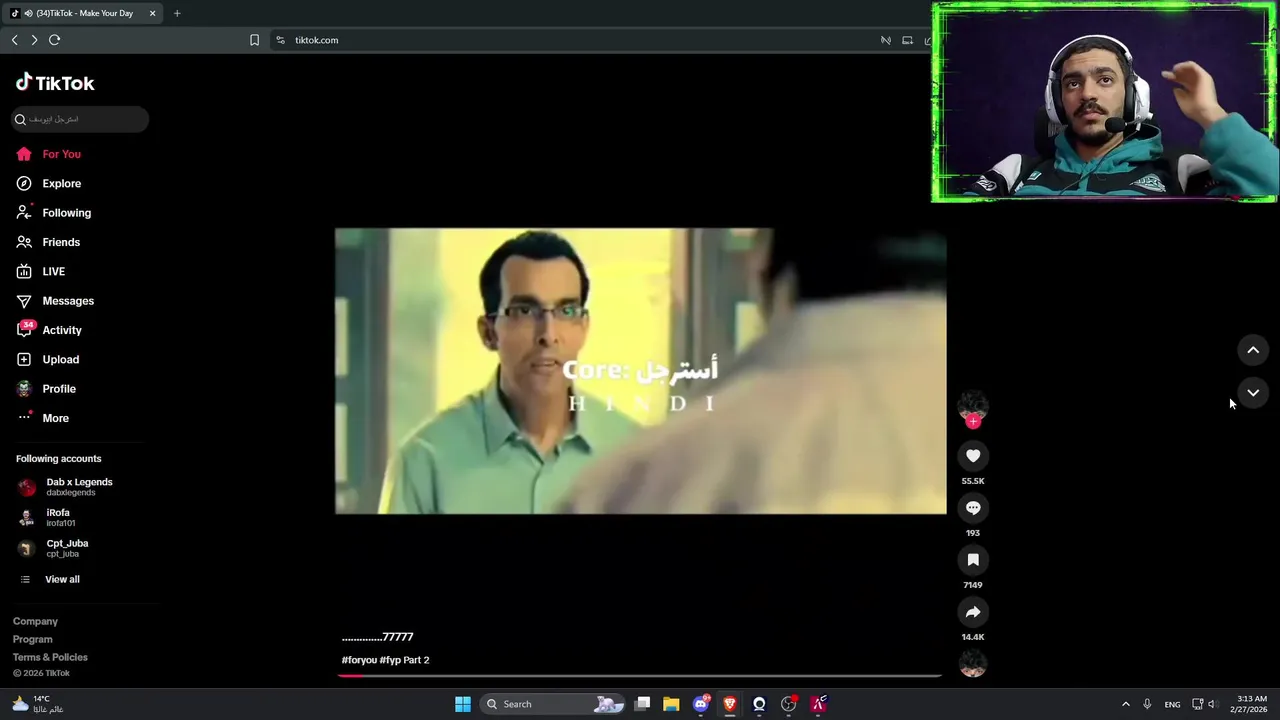Switch the ENG input language
This screenshot has height=720, width=1280.
pos(1172,704)
